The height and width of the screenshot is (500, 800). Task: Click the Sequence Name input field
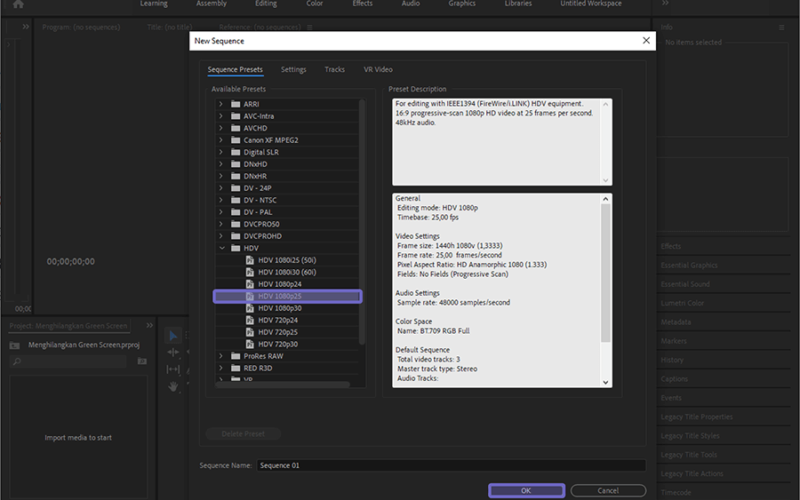point(451,465)
